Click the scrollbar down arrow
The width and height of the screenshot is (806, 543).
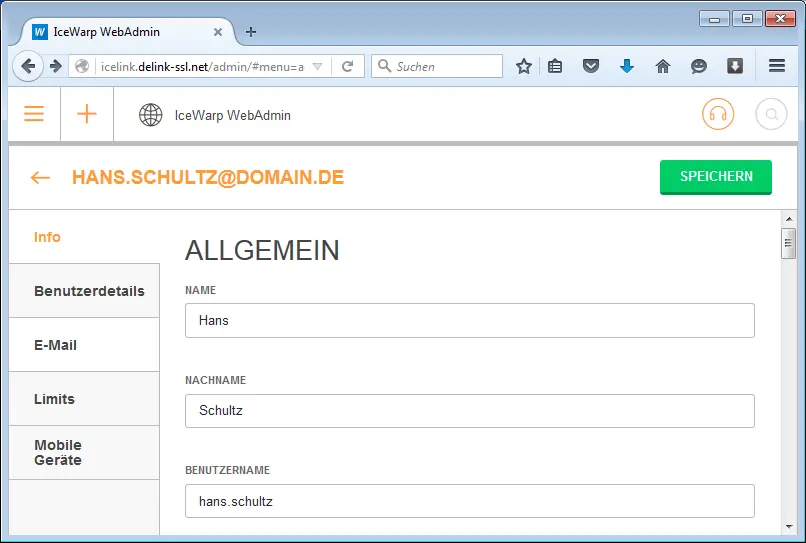tap(789, 527)
